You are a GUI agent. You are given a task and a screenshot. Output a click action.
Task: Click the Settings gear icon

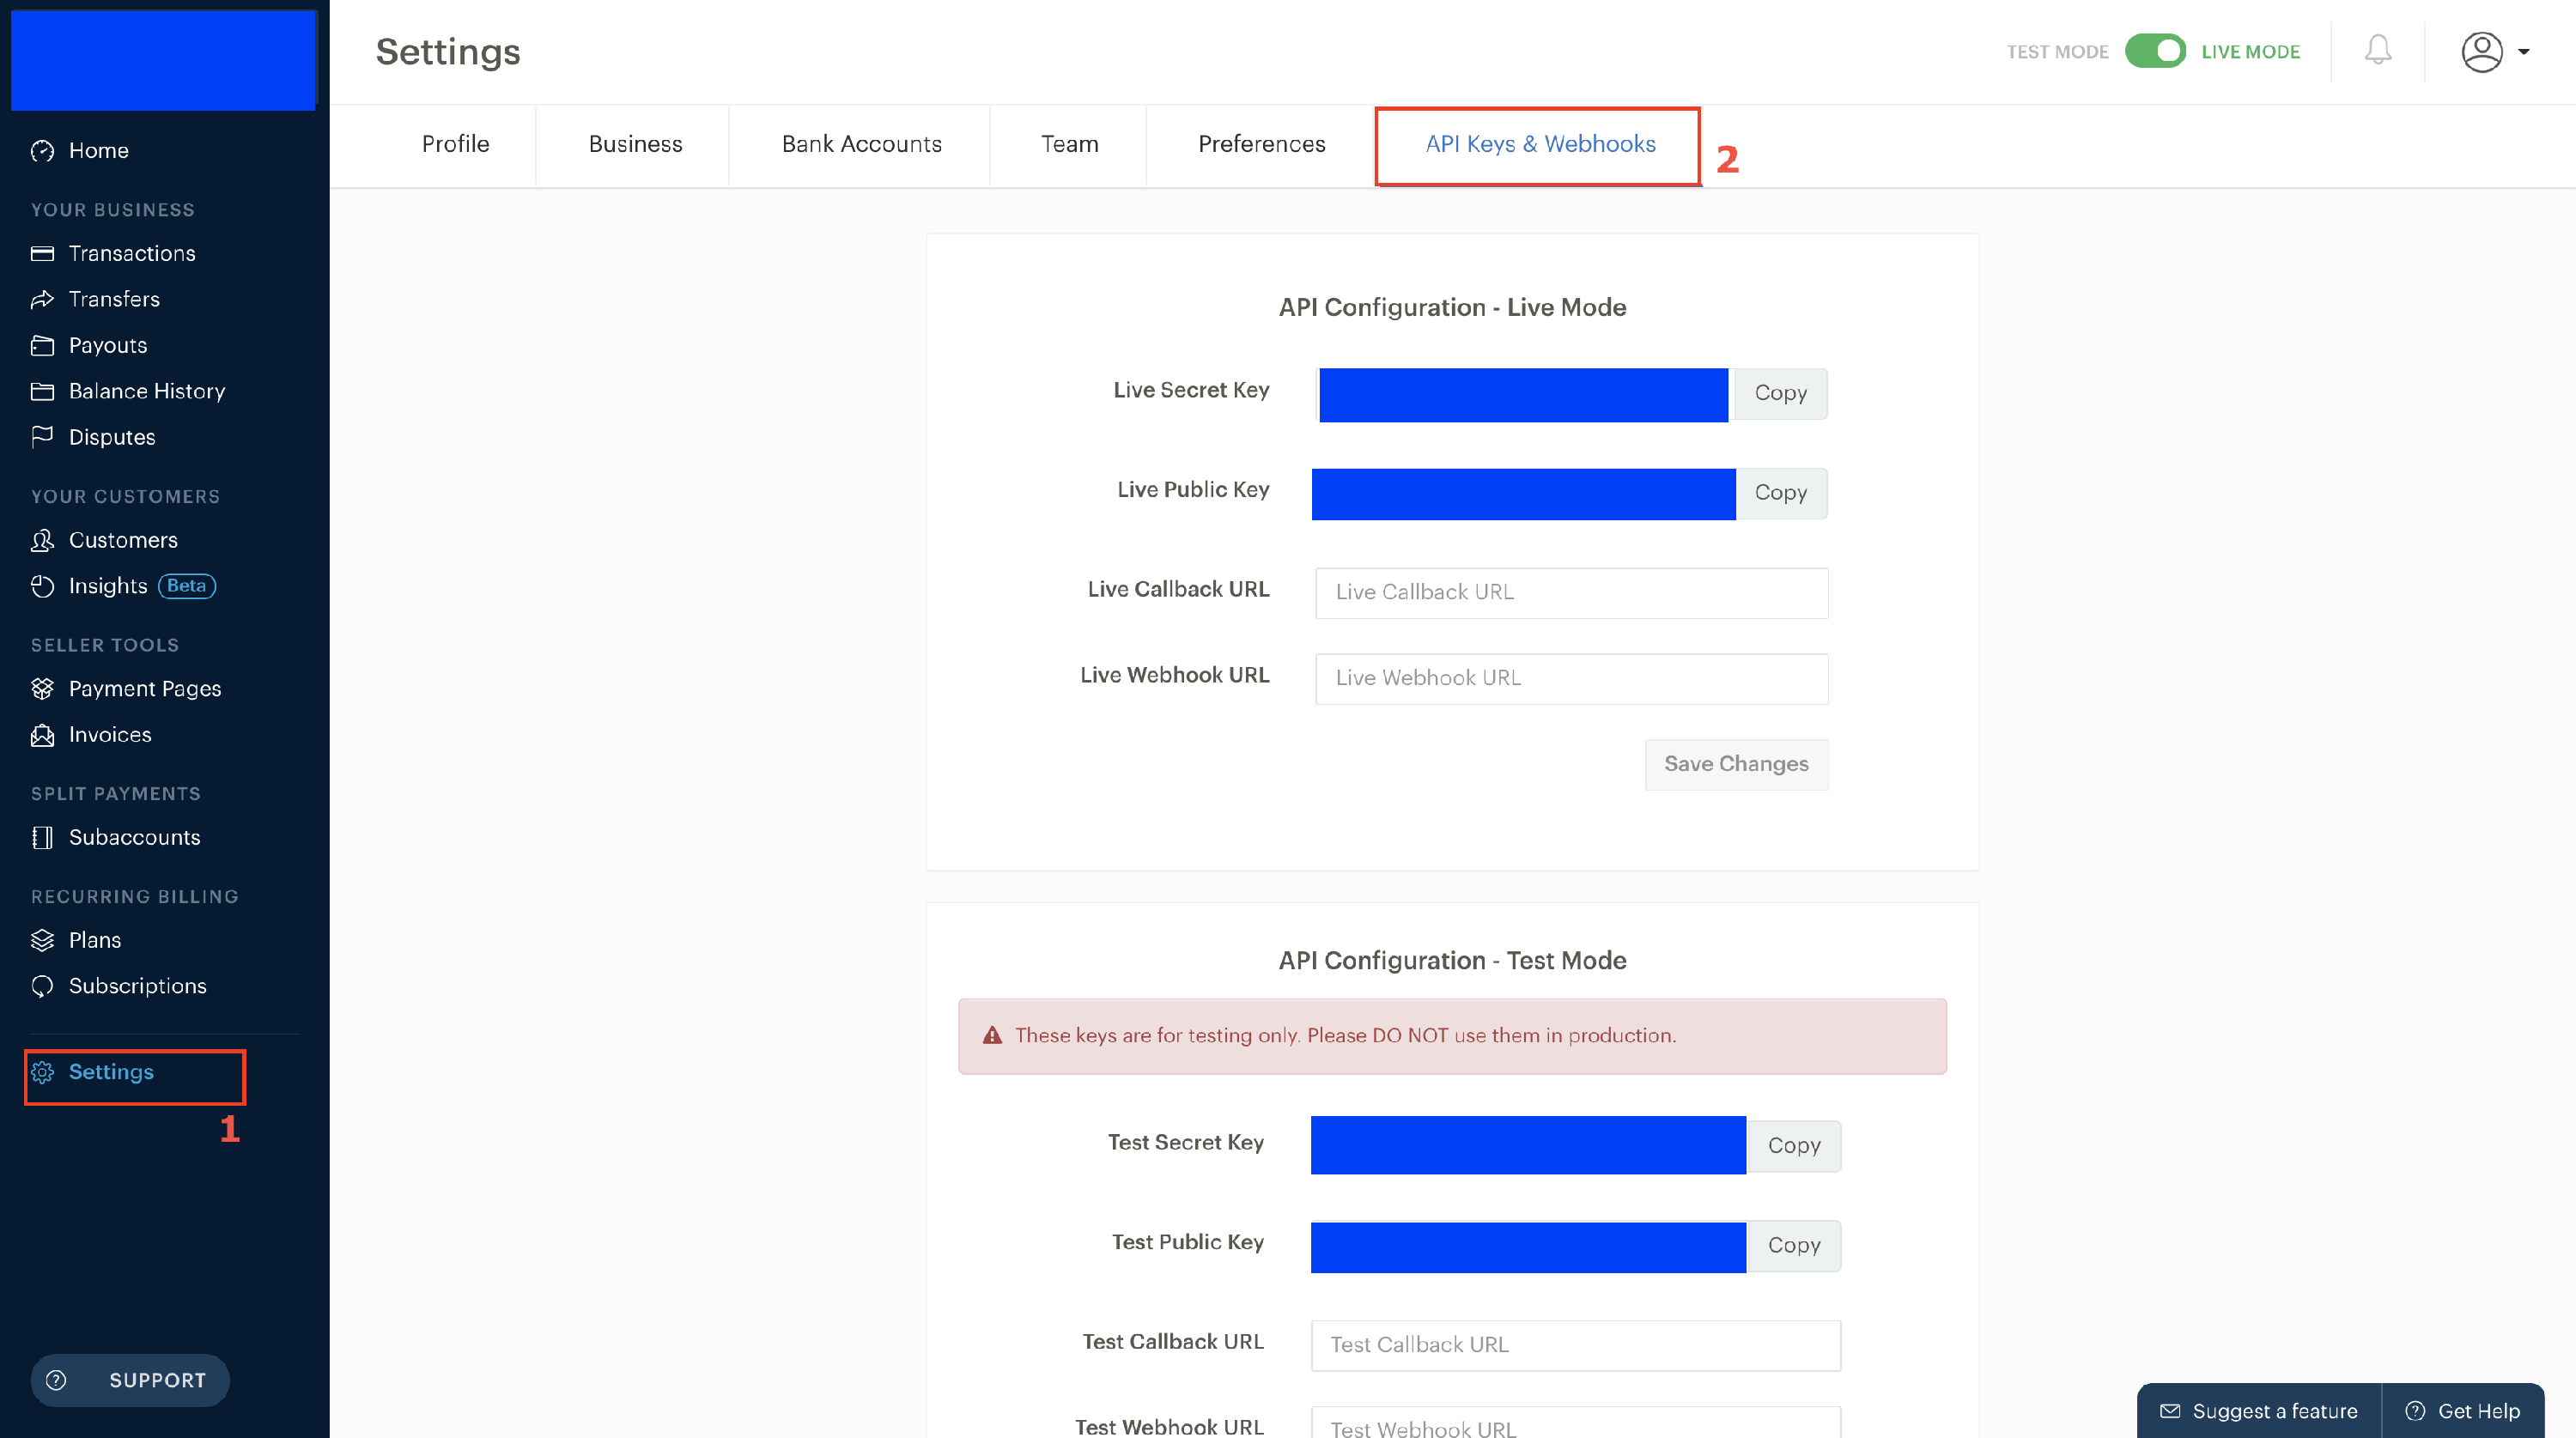pos(42,1073)
